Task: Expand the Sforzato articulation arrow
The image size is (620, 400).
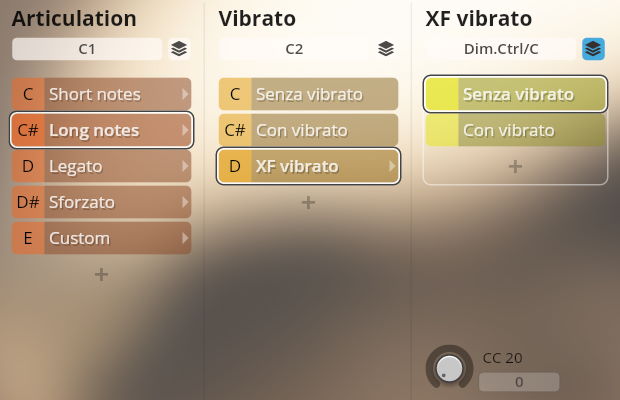Action: coord(185,202)
